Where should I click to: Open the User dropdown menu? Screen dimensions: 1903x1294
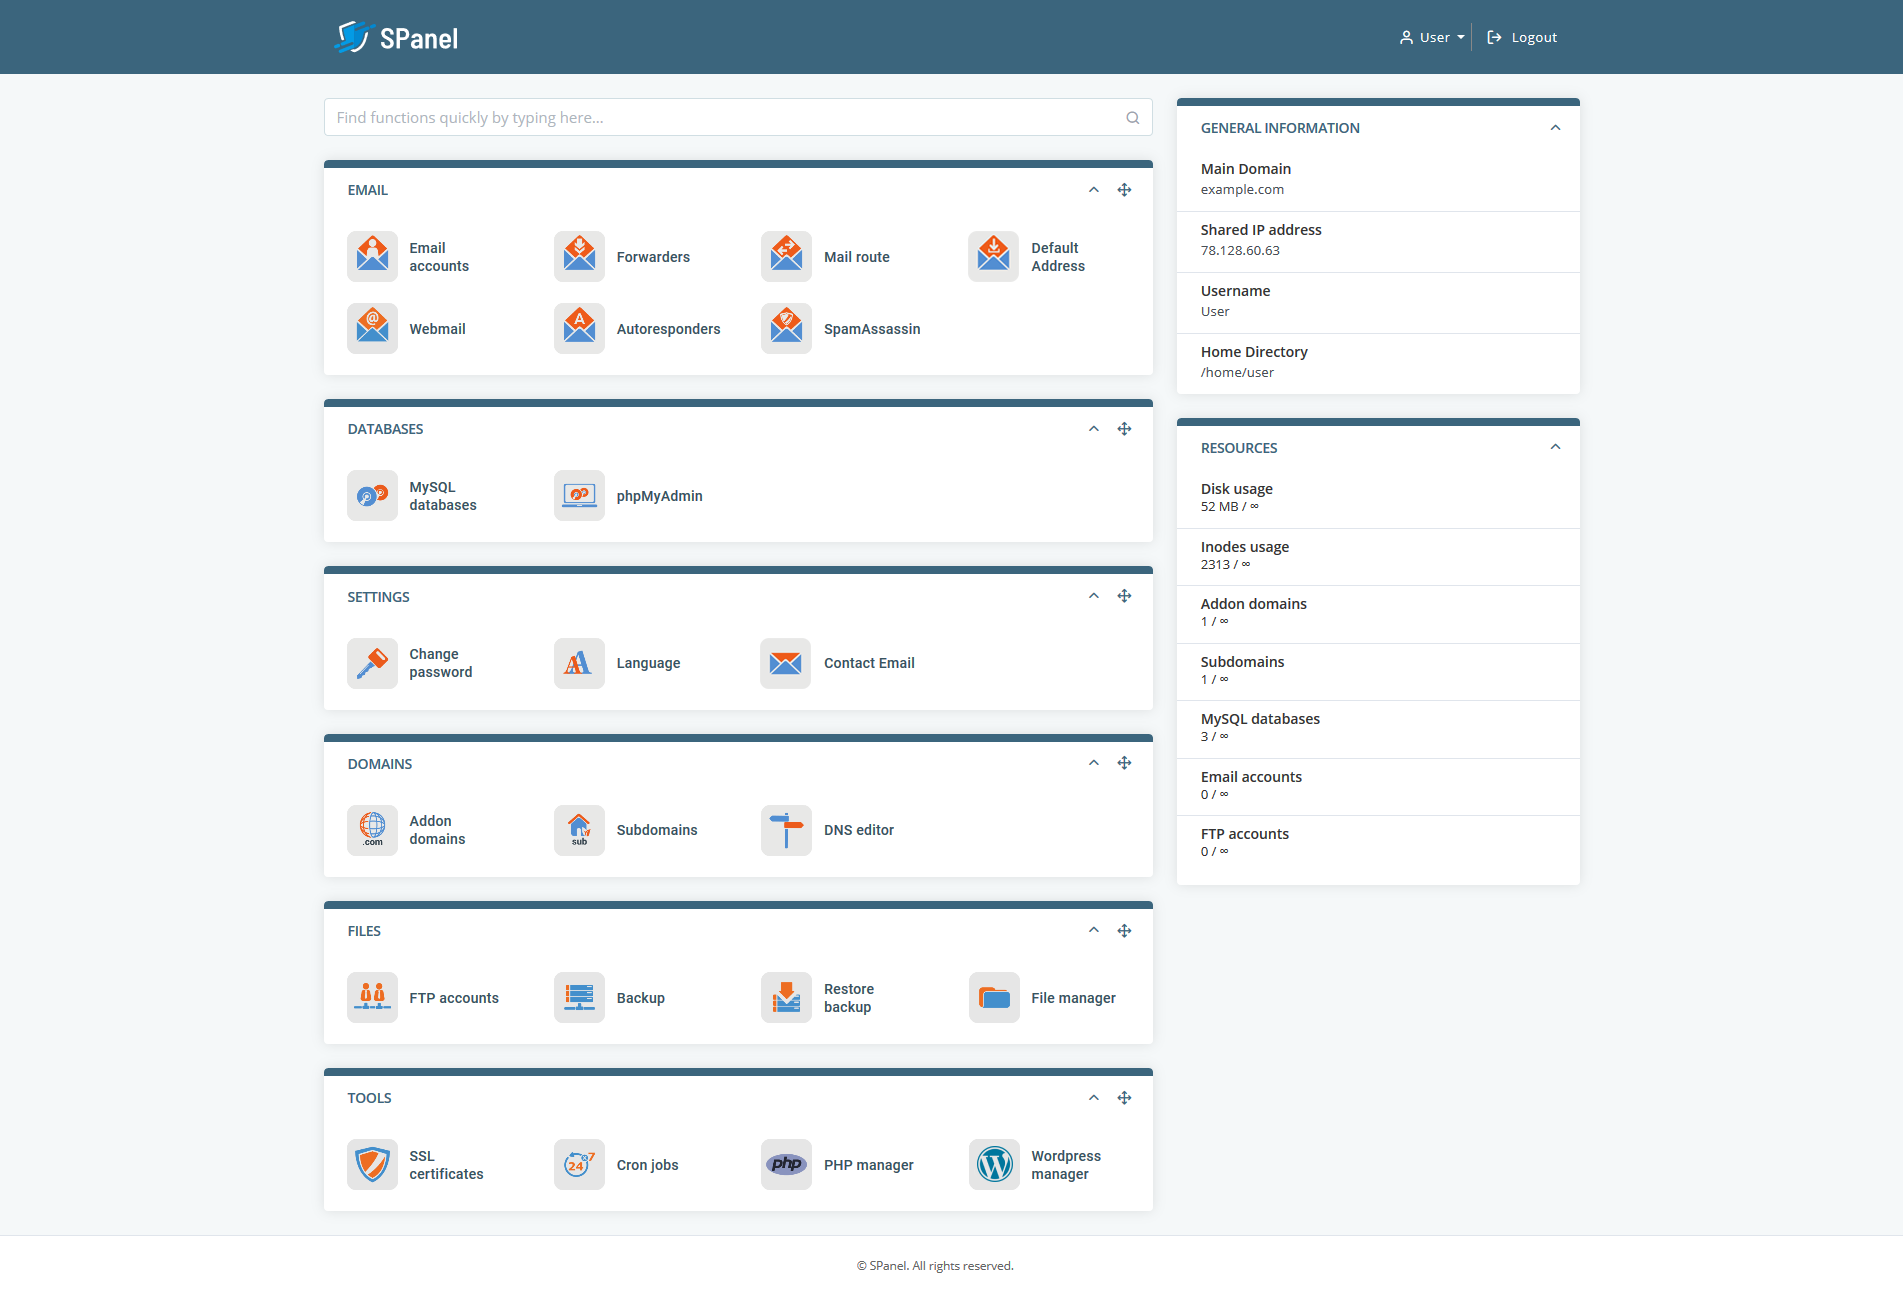click(1432, 37)
